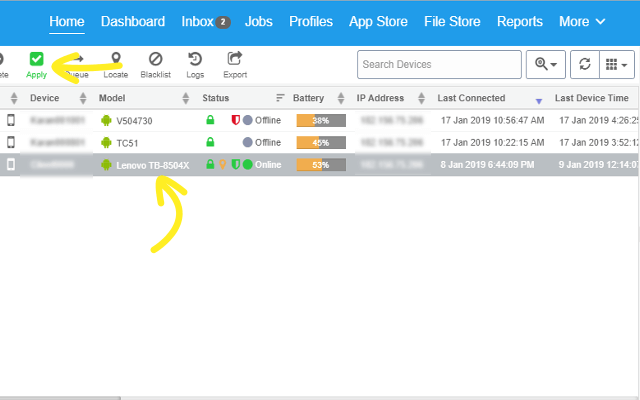Click the Android icon for Lenovo TB-8504X
640x400 pixels.
pos(106,165)
